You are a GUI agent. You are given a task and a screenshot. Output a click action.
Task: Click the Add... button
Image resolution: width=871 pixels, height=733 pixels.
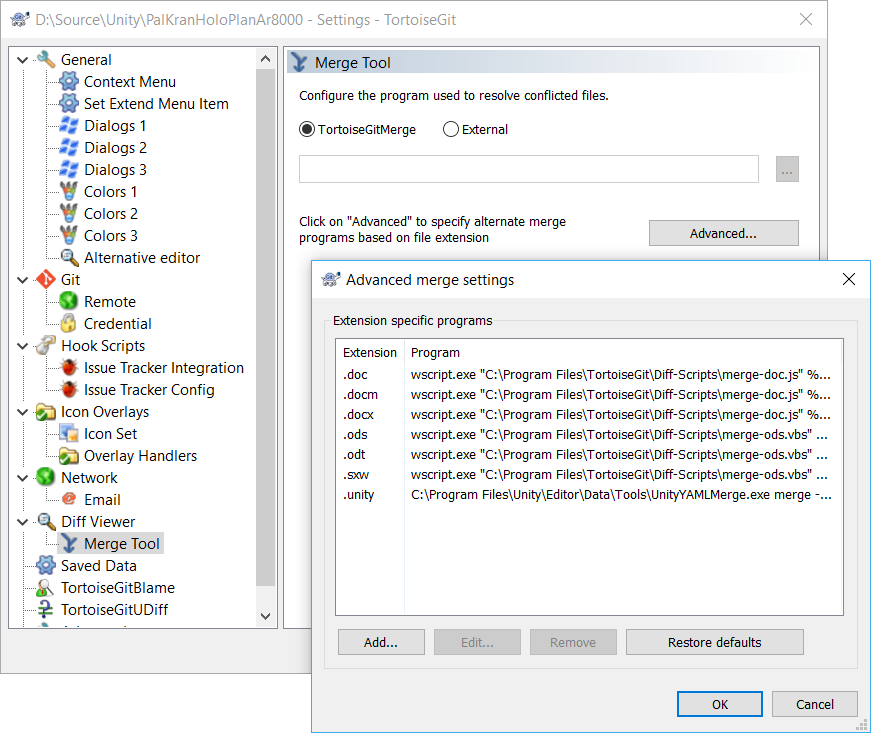pyautogui.click(x=381, y=642)
